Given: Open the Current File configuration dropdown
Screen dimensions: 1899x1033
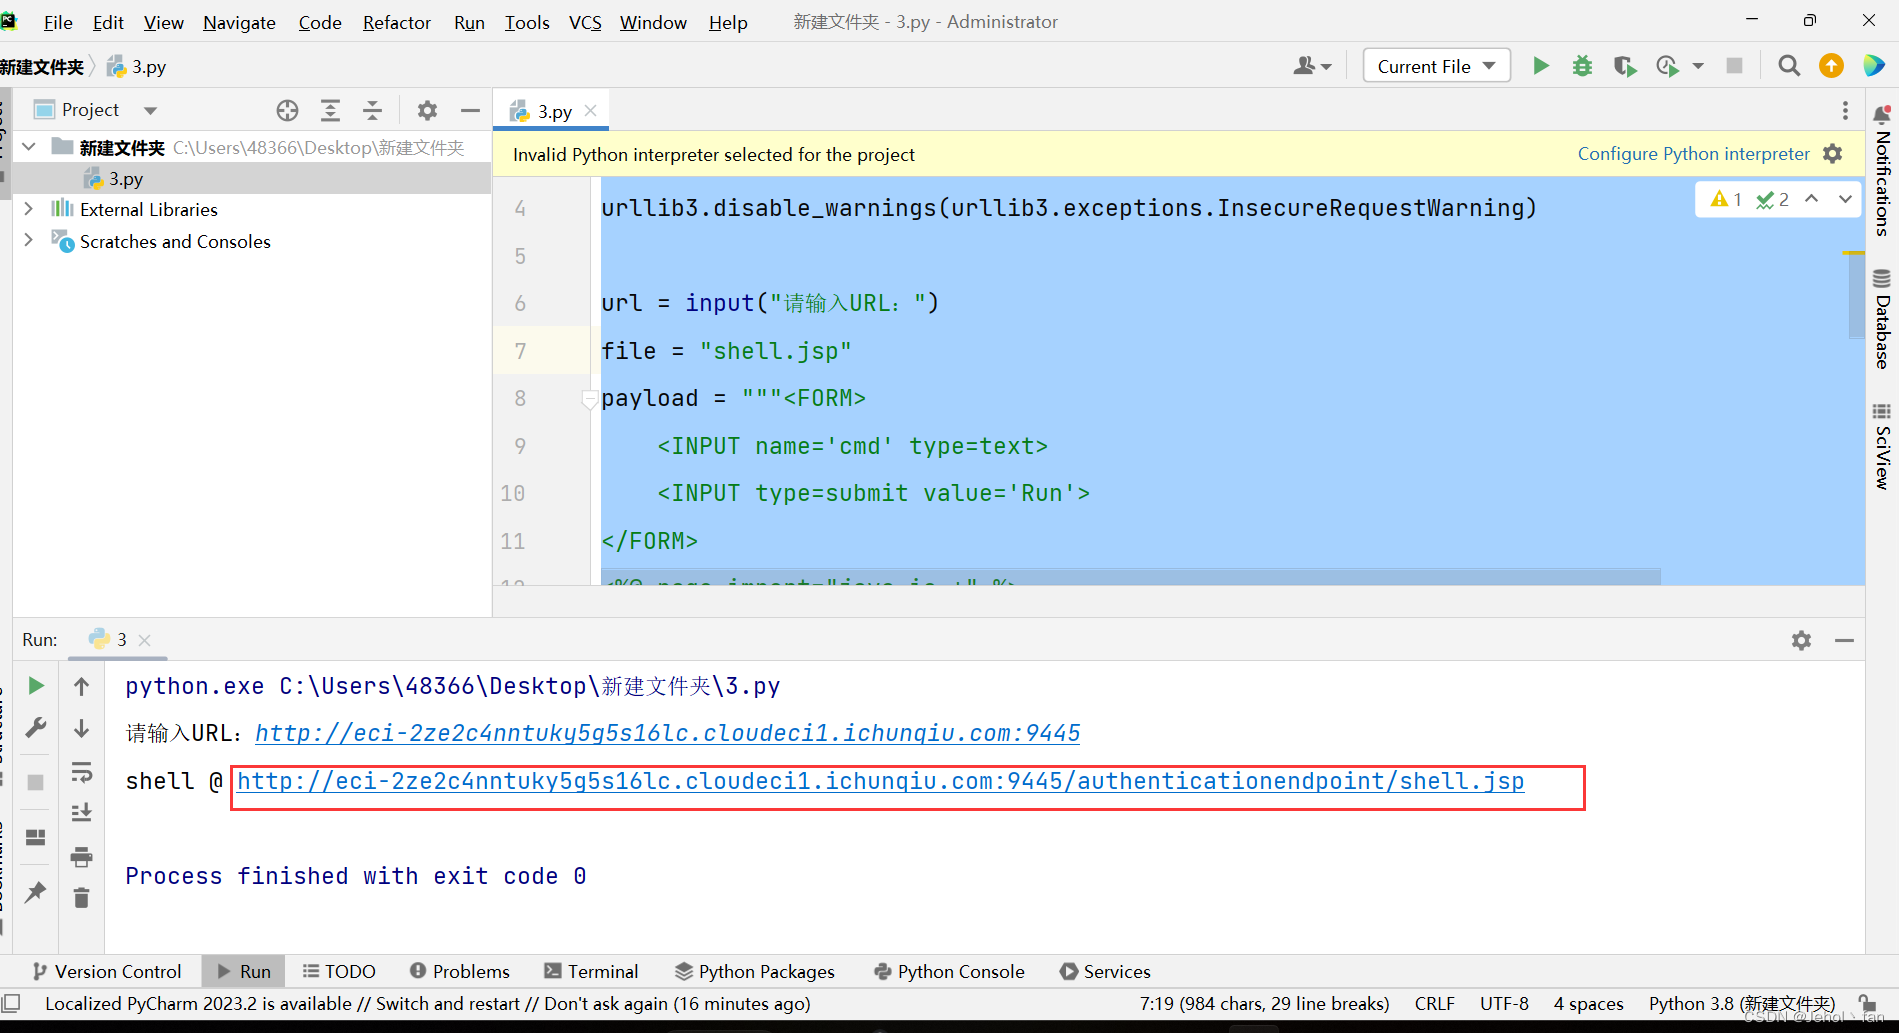Looking at the screenshot, I should coord(1436,65).
